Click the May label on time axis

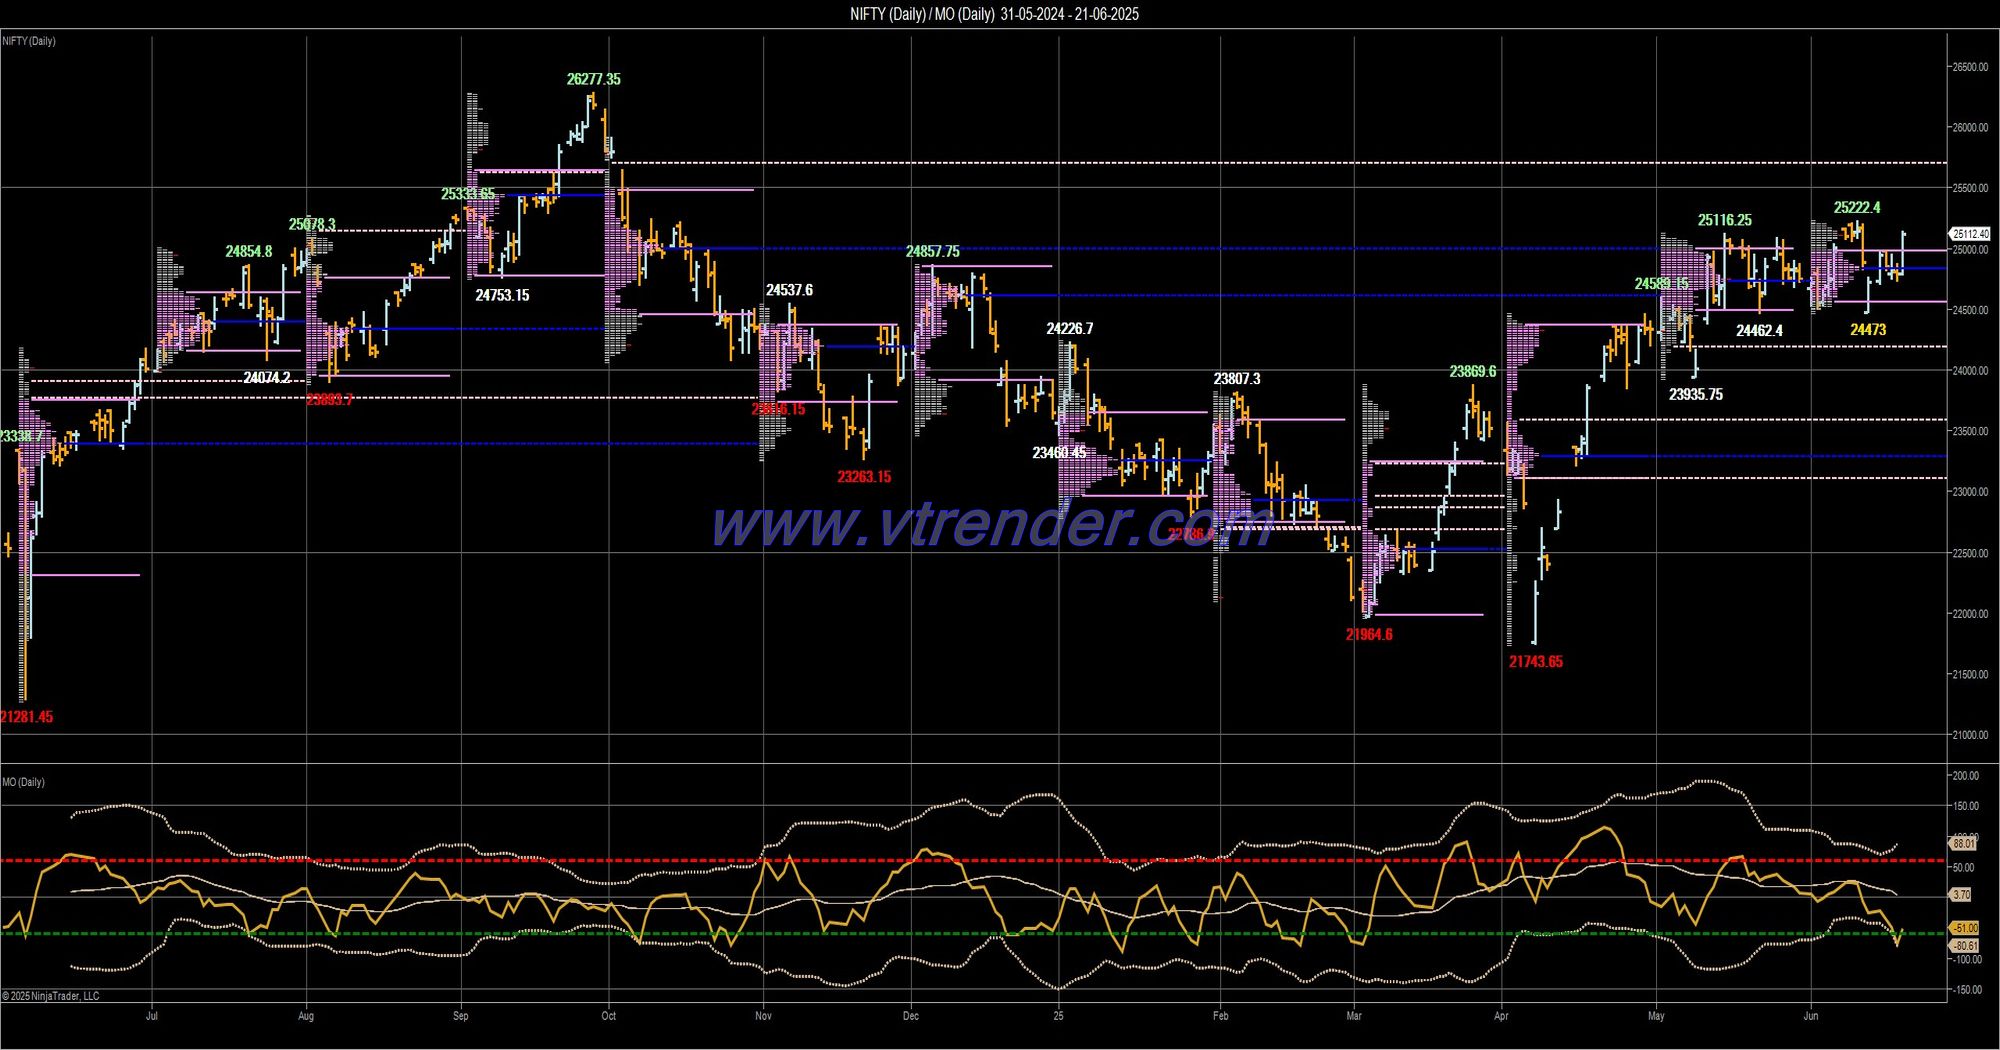coord(1656,1016)
